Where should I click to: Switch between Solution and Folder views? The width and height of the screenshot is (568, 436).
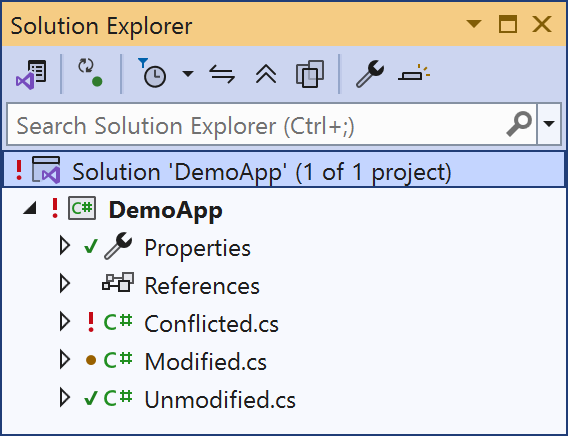click(x=31, y=75)
